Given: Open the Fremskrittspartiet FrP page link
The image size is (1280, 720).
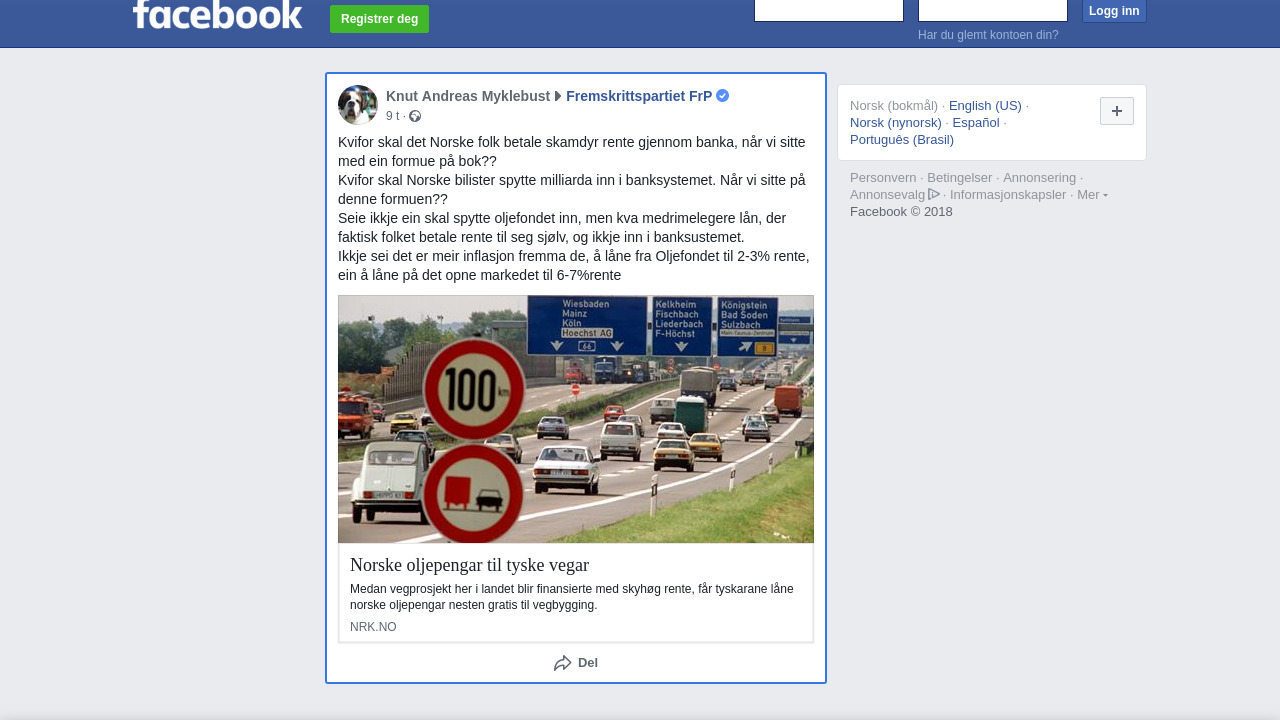Looking at the screenshot, I should click(x=639, y=96).
